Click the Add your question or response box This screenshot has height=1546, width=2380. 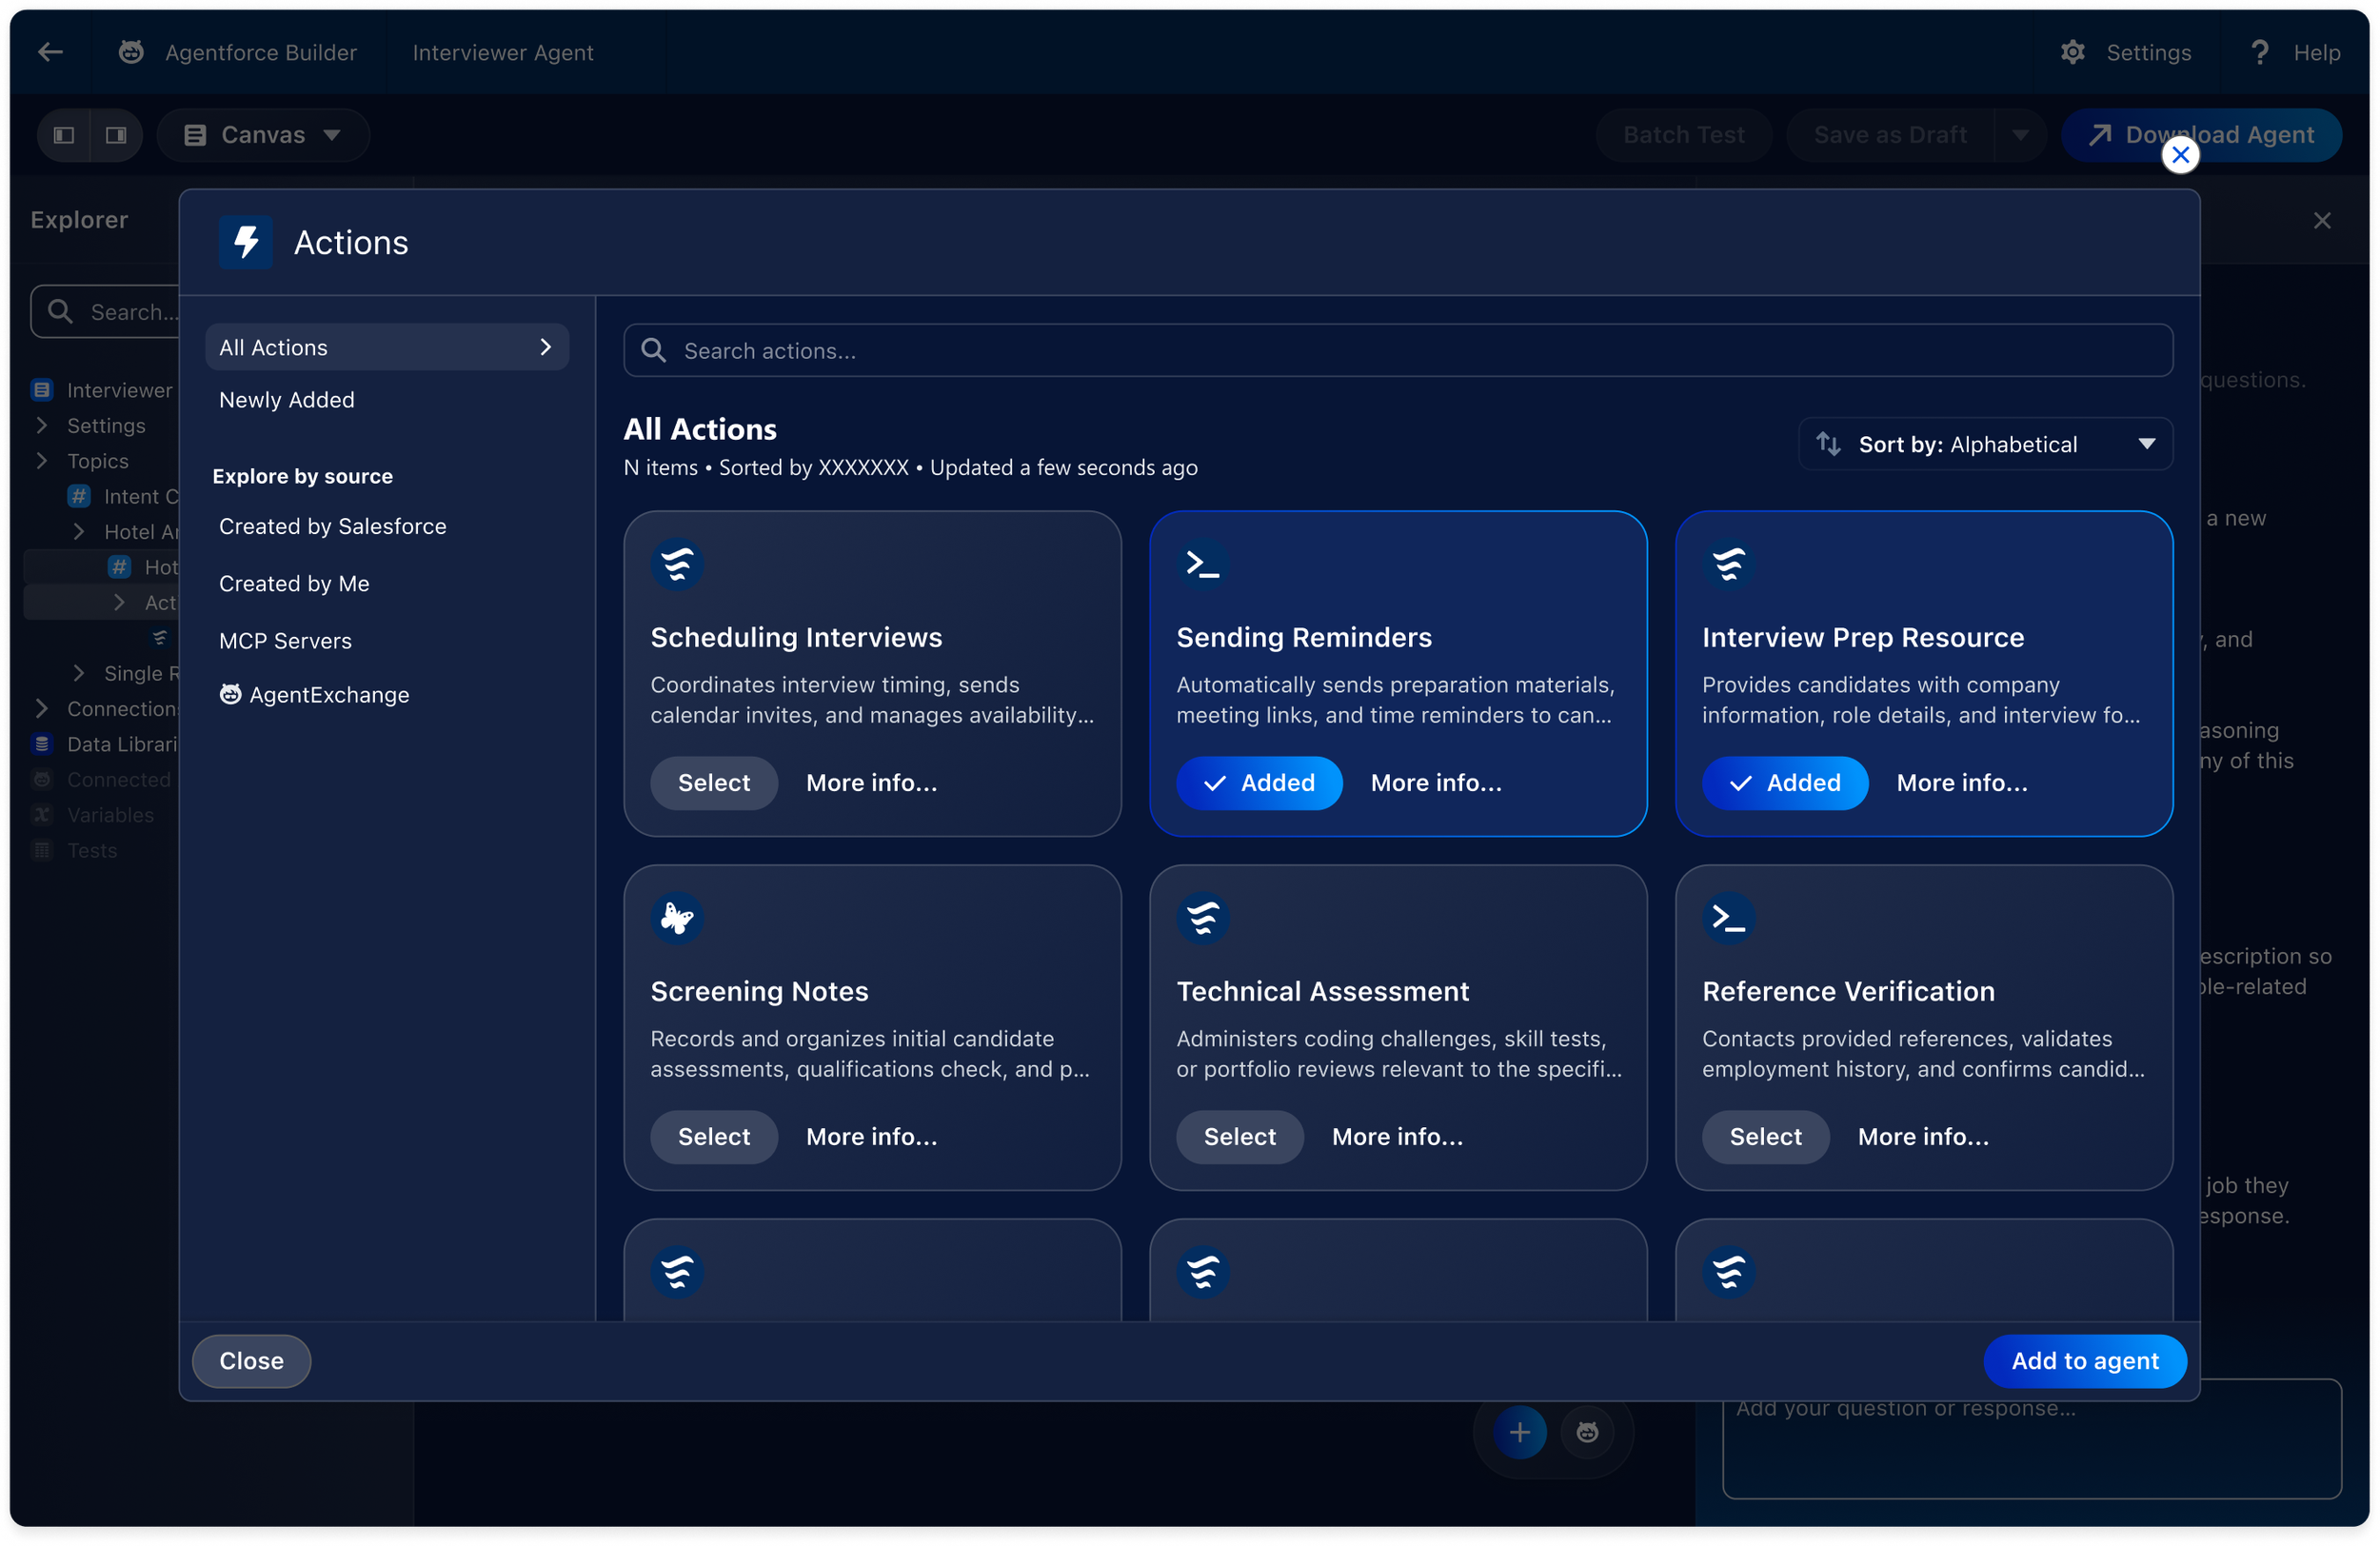2031,1438
